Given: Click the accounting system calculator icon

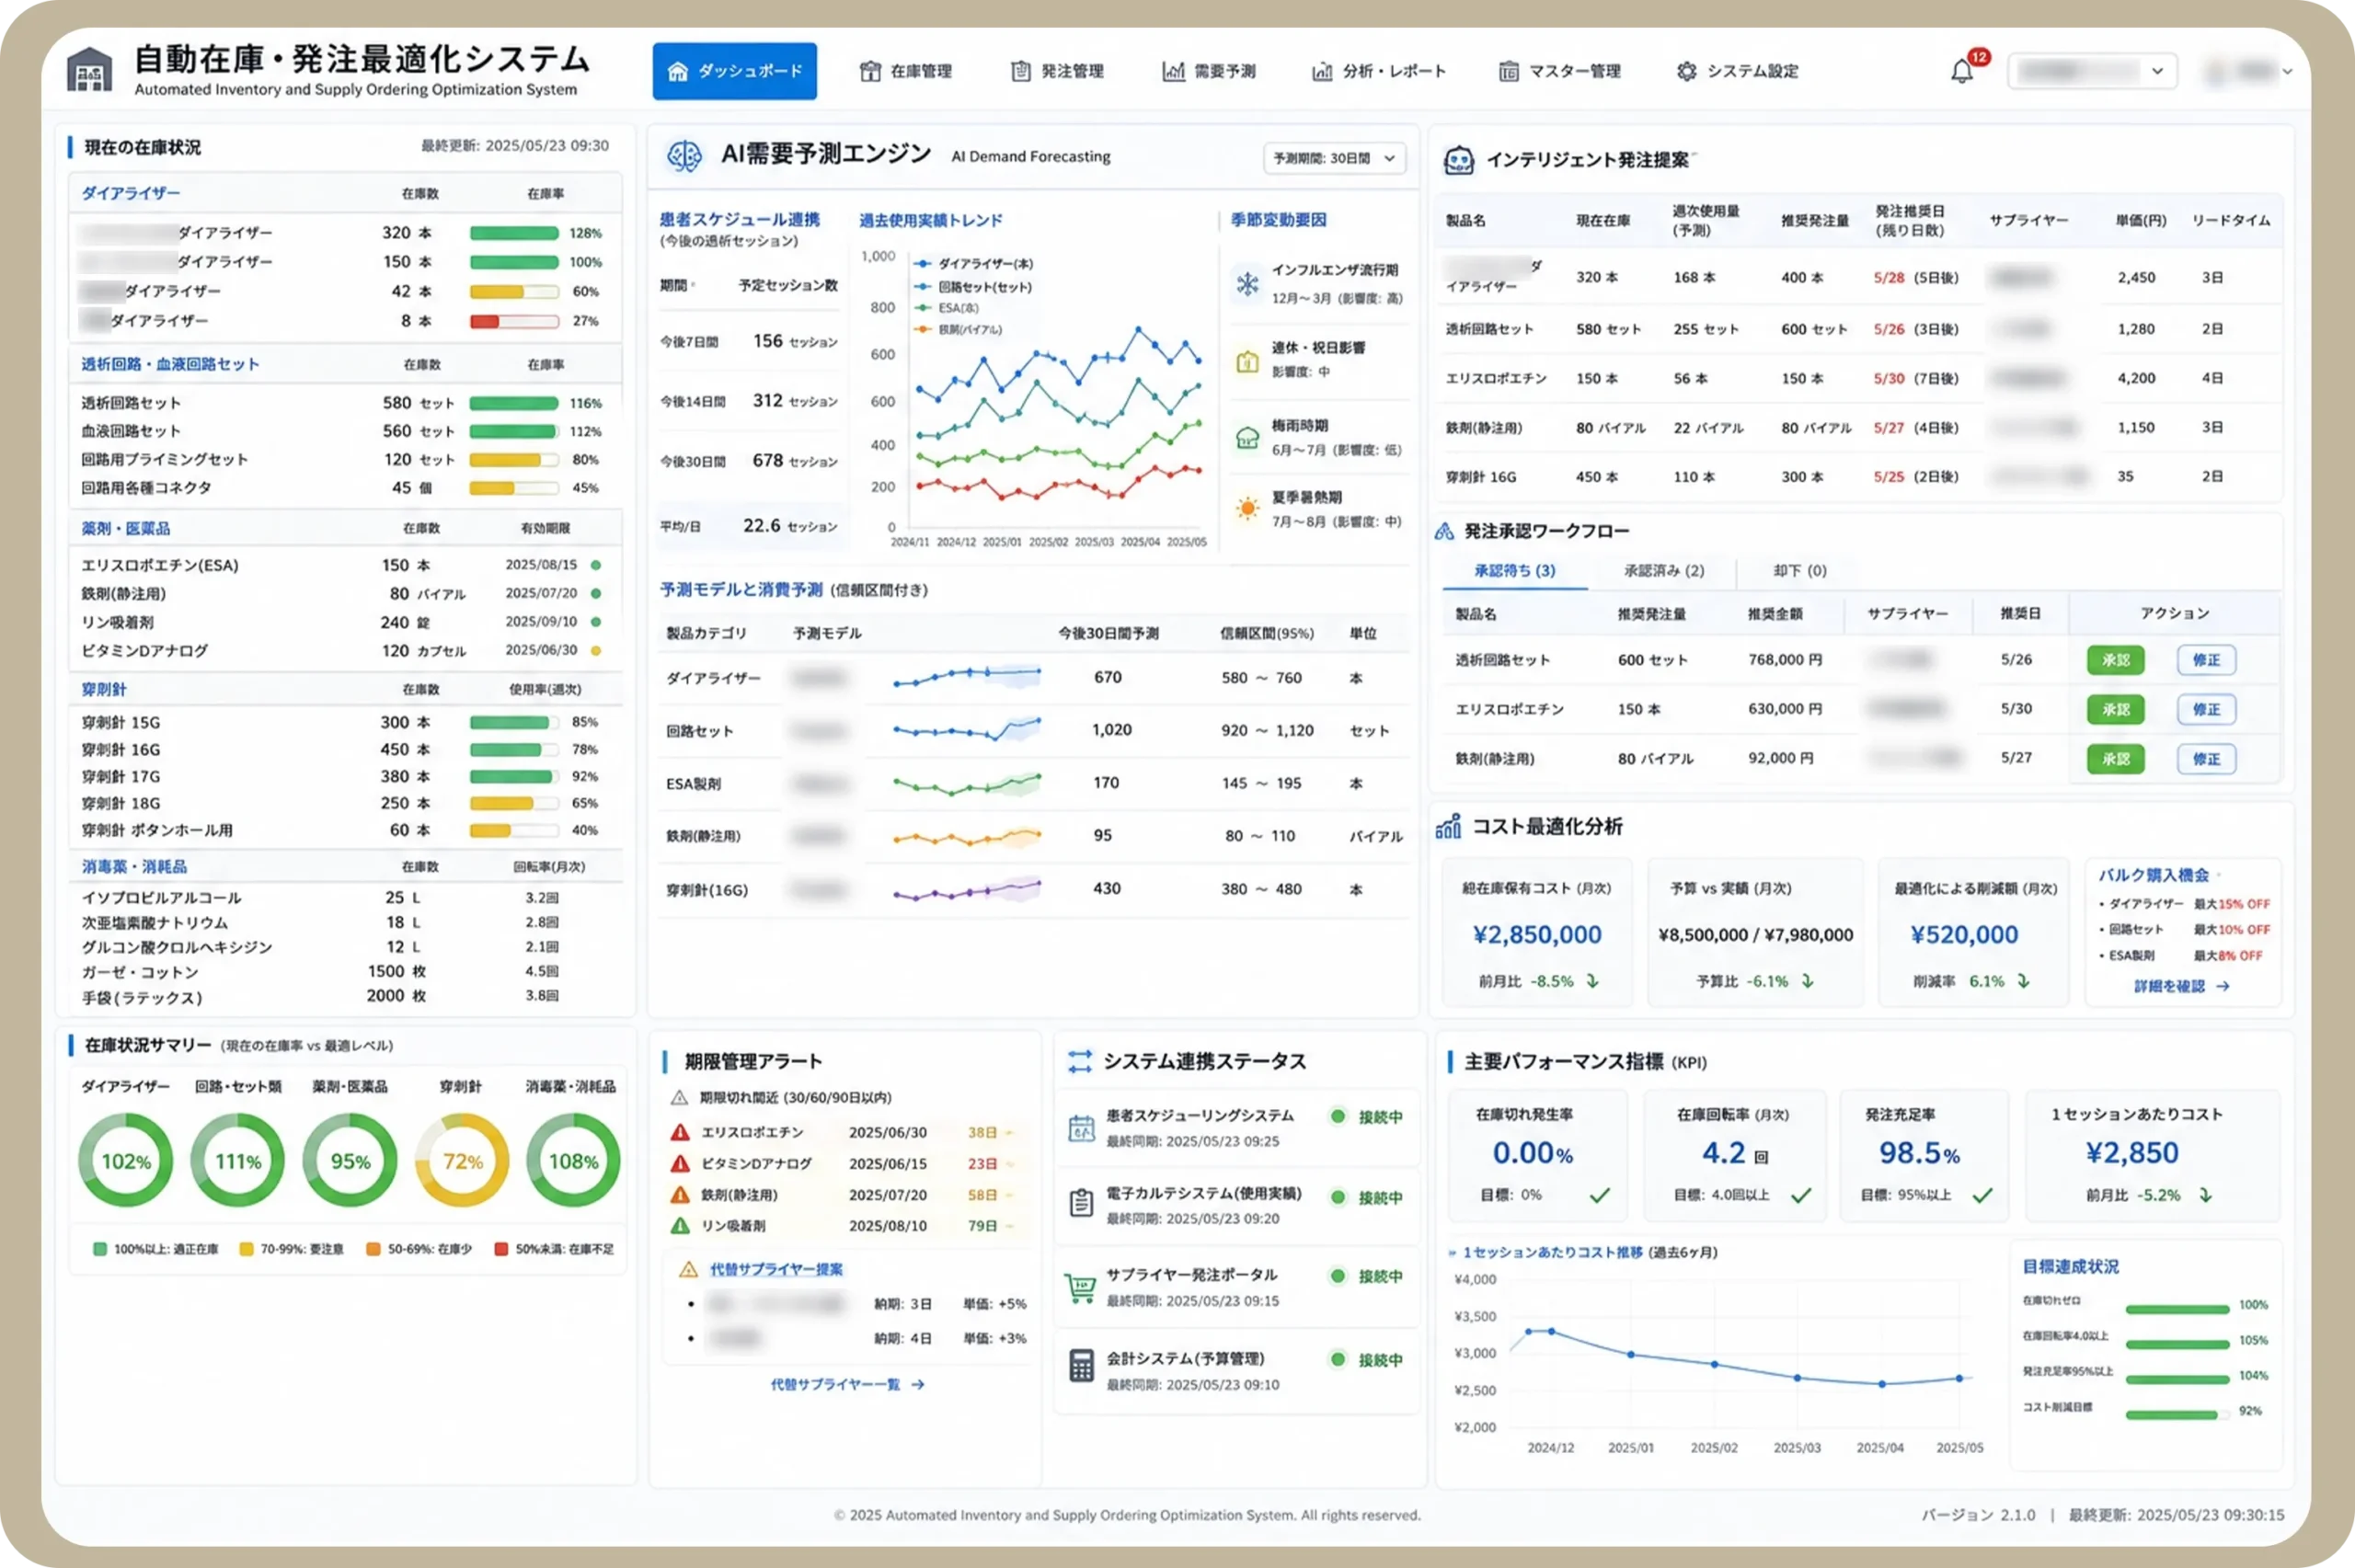Looking at the screenshot, I should pyautogui.click(x=1081, y=1366).
